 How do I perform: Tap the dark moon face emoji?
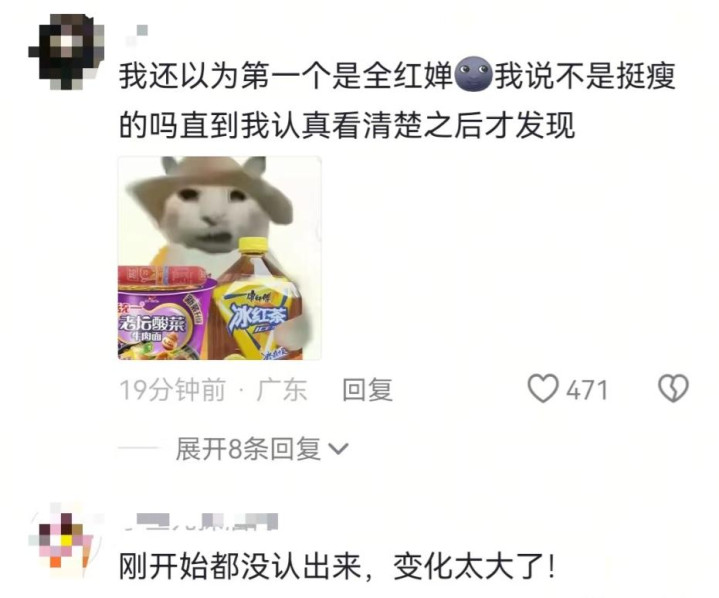click(x=474, y=74)
